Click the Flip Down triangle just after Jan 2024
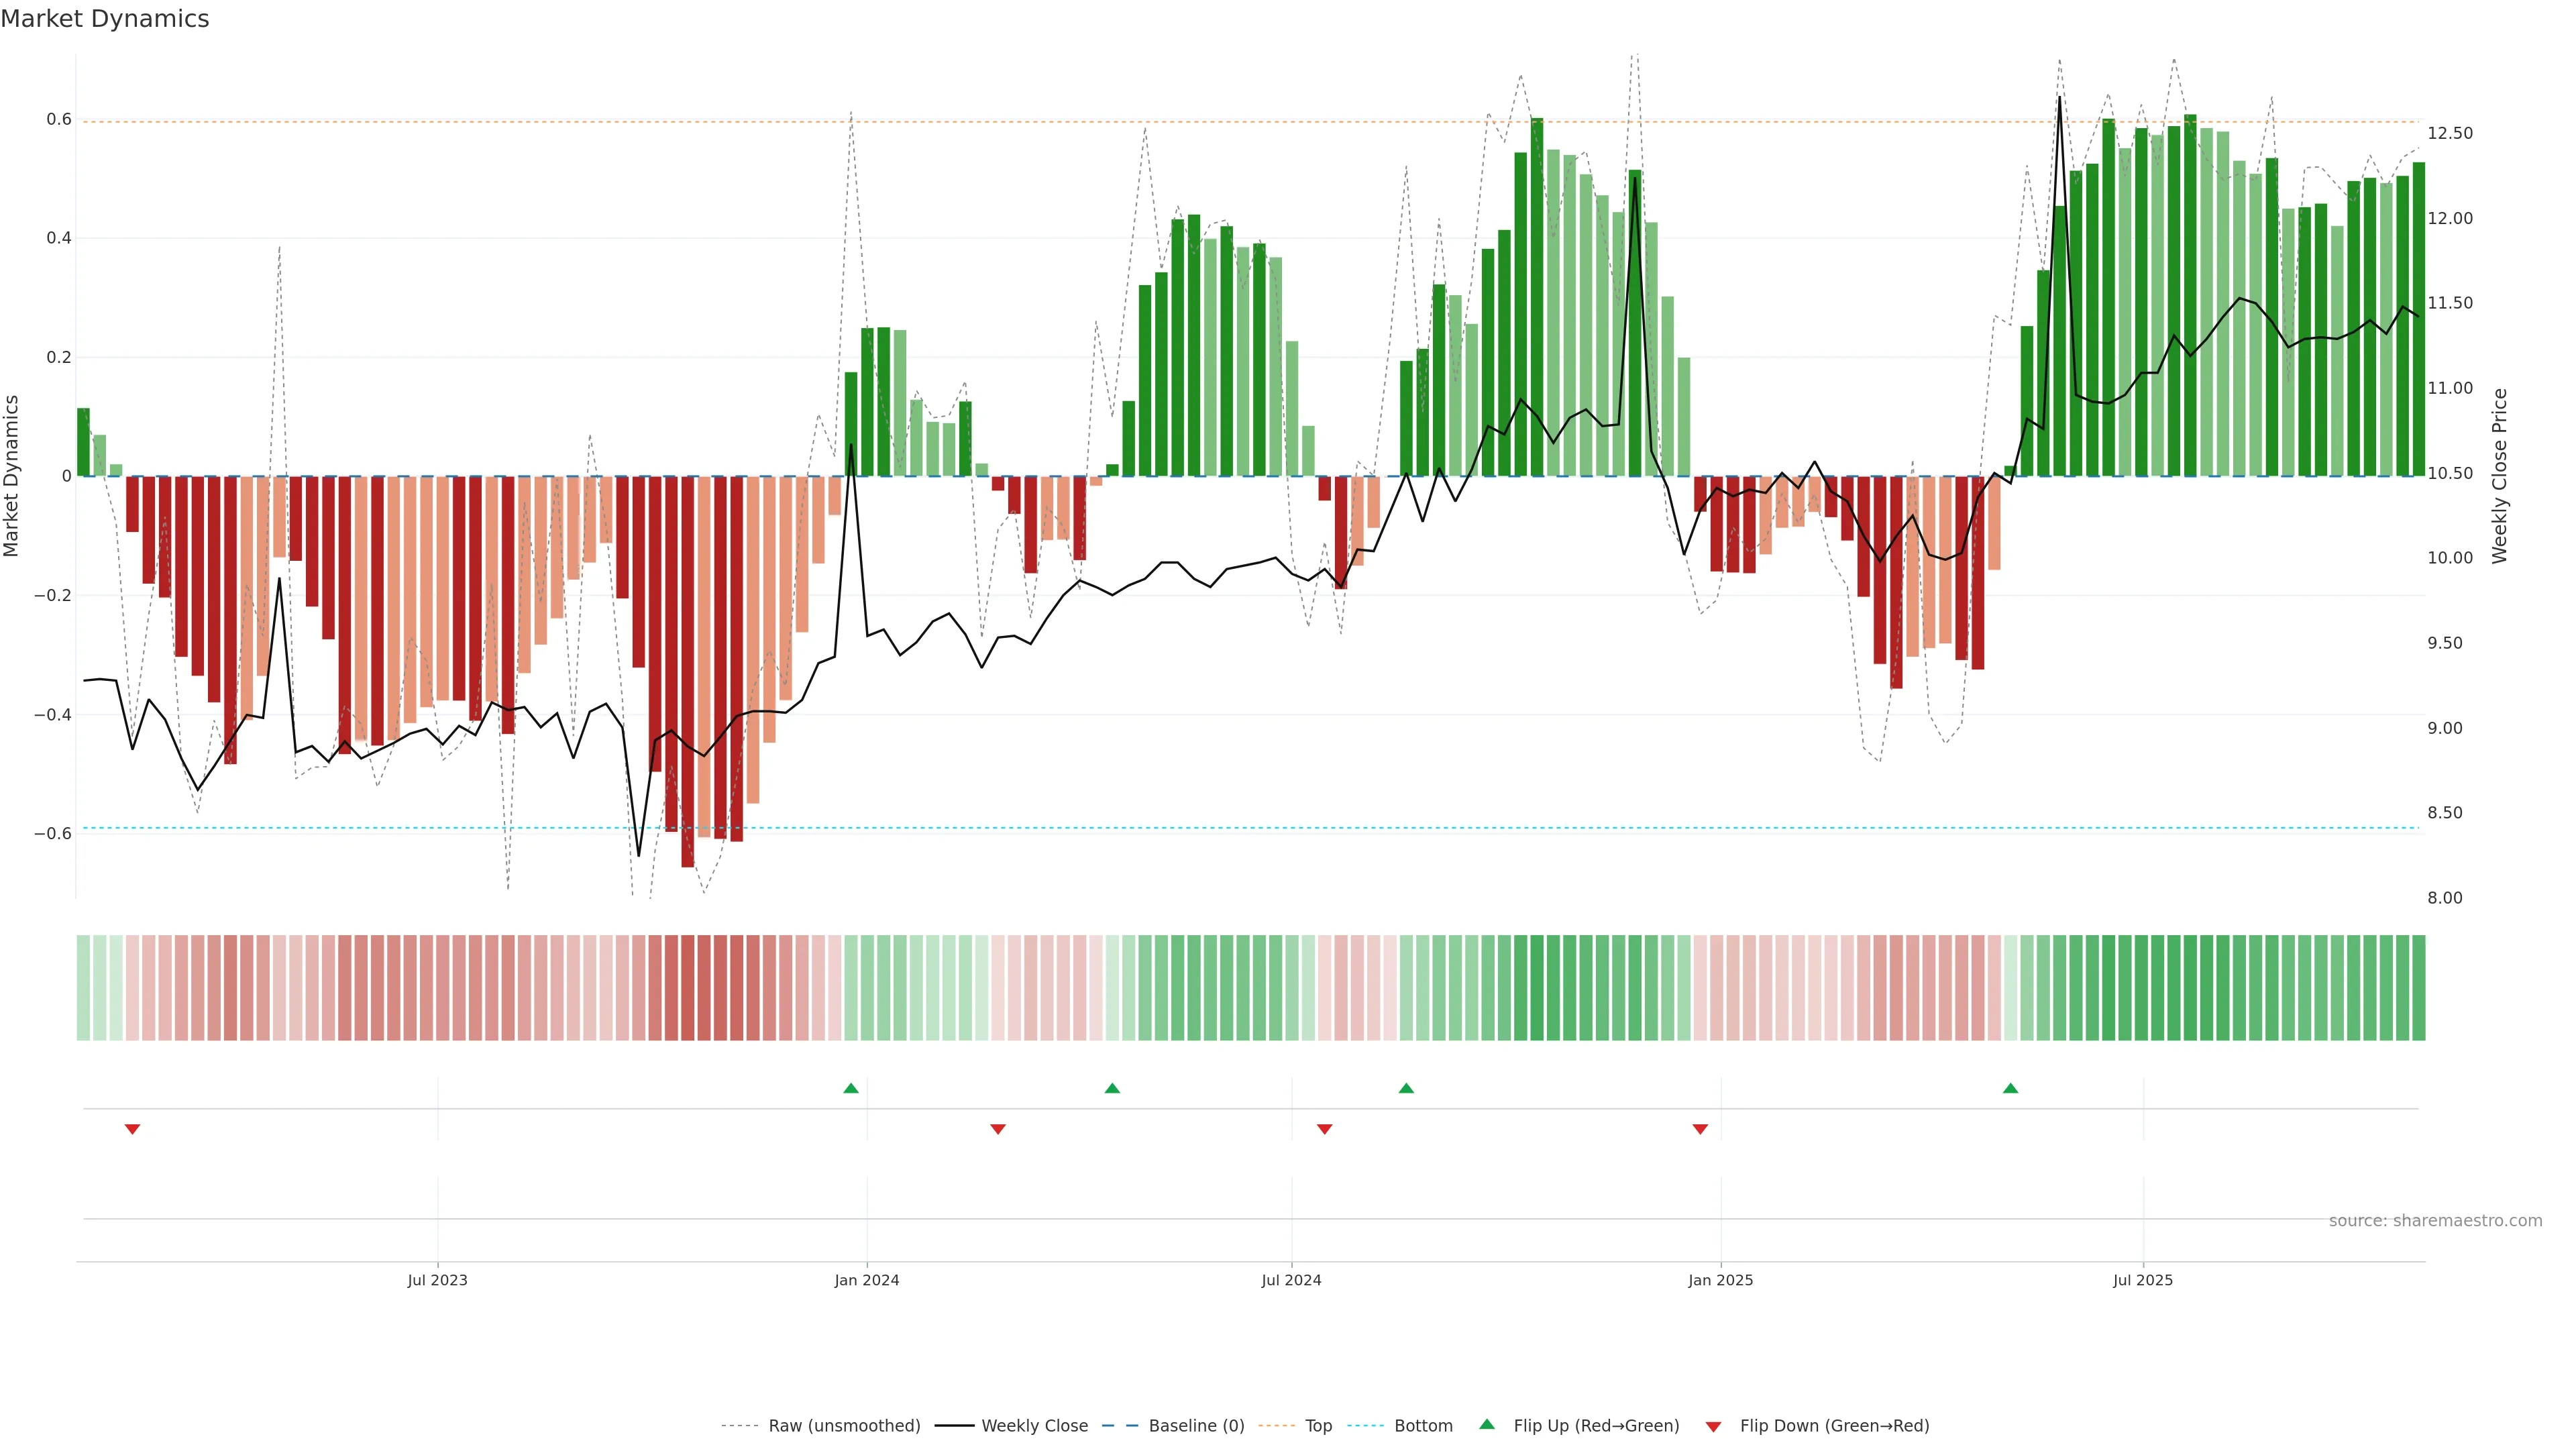Image resolution: width=2576 pixels, height=1449 pixels. 997,1129
